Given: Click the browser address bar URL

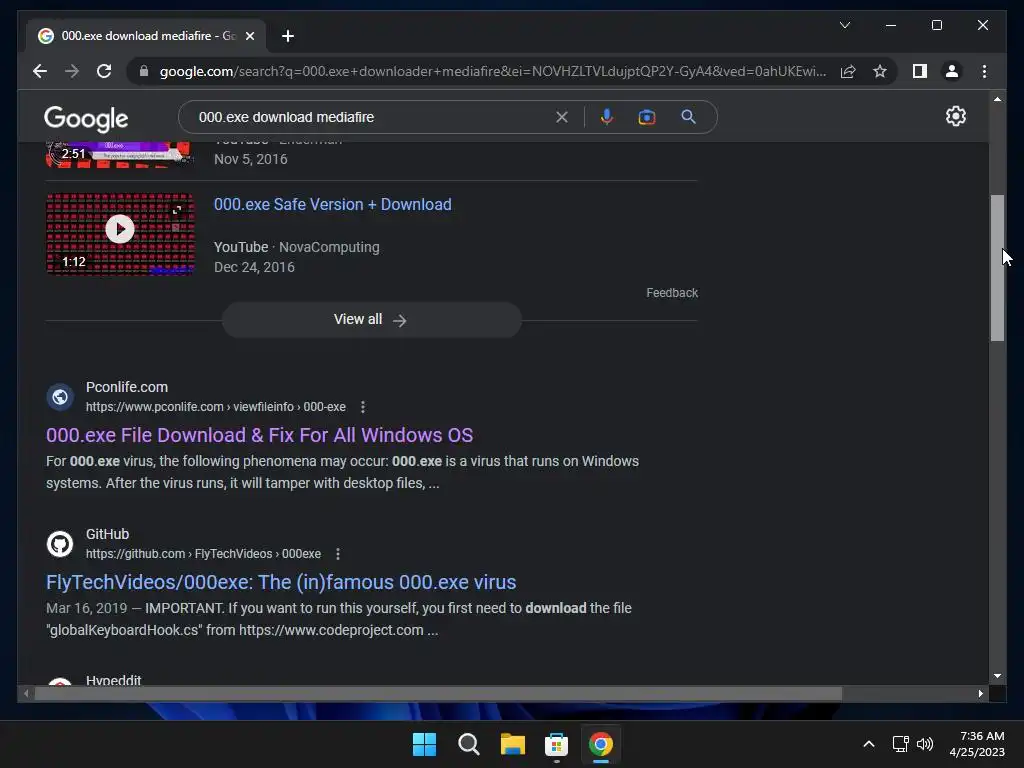Looking at the screenshot, I should coord(493,71).
